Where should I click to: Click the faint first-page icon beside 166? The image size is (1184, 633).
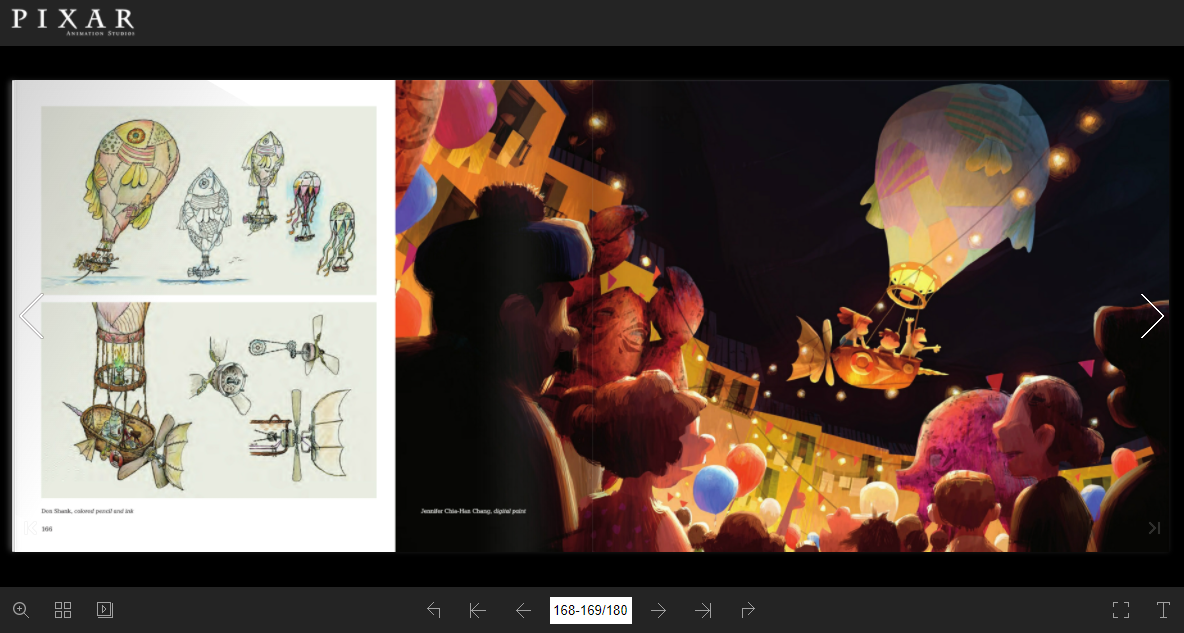(x=30, y=528)
